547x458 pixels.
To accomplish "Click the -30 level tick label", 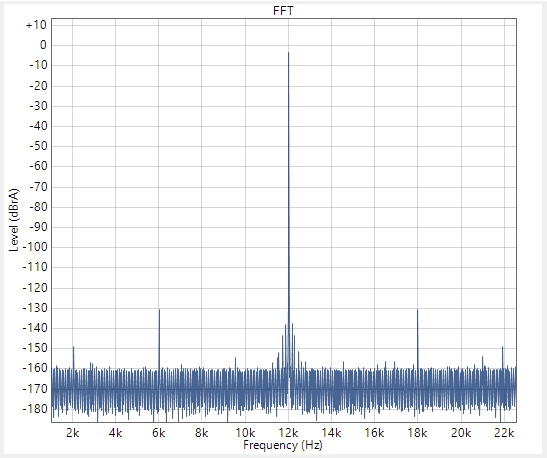I will (38, 106).
